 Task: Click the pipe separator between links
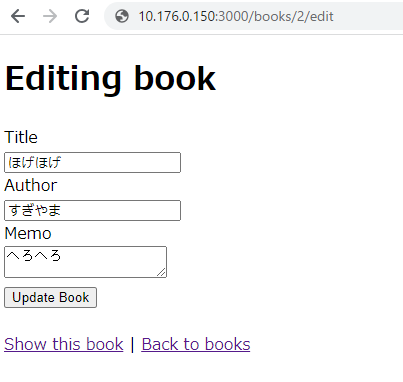[132, 344]
